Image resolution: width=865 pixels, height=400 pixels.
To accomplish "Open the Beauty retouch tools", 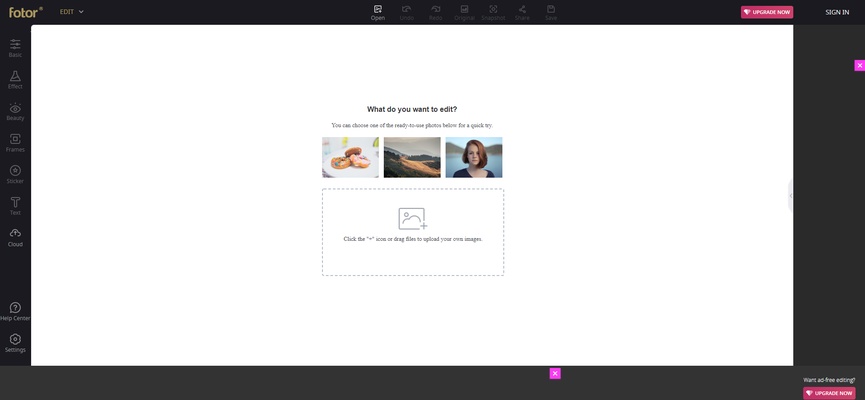I will point(15,111).
